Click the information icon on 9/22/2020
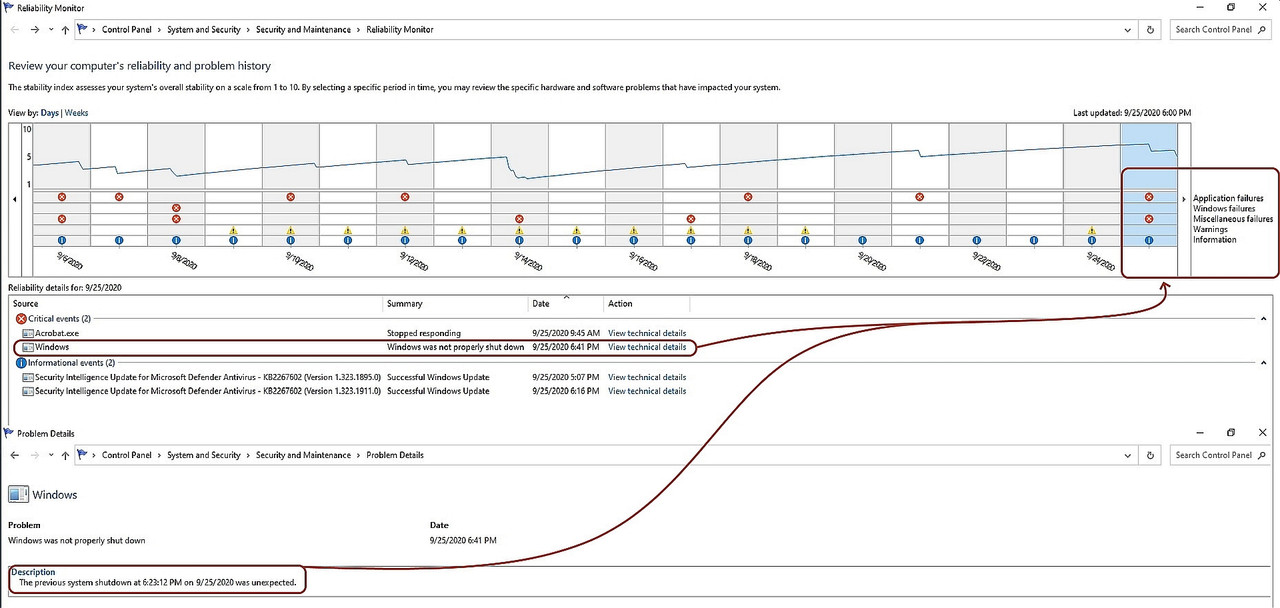 (977, 240)
